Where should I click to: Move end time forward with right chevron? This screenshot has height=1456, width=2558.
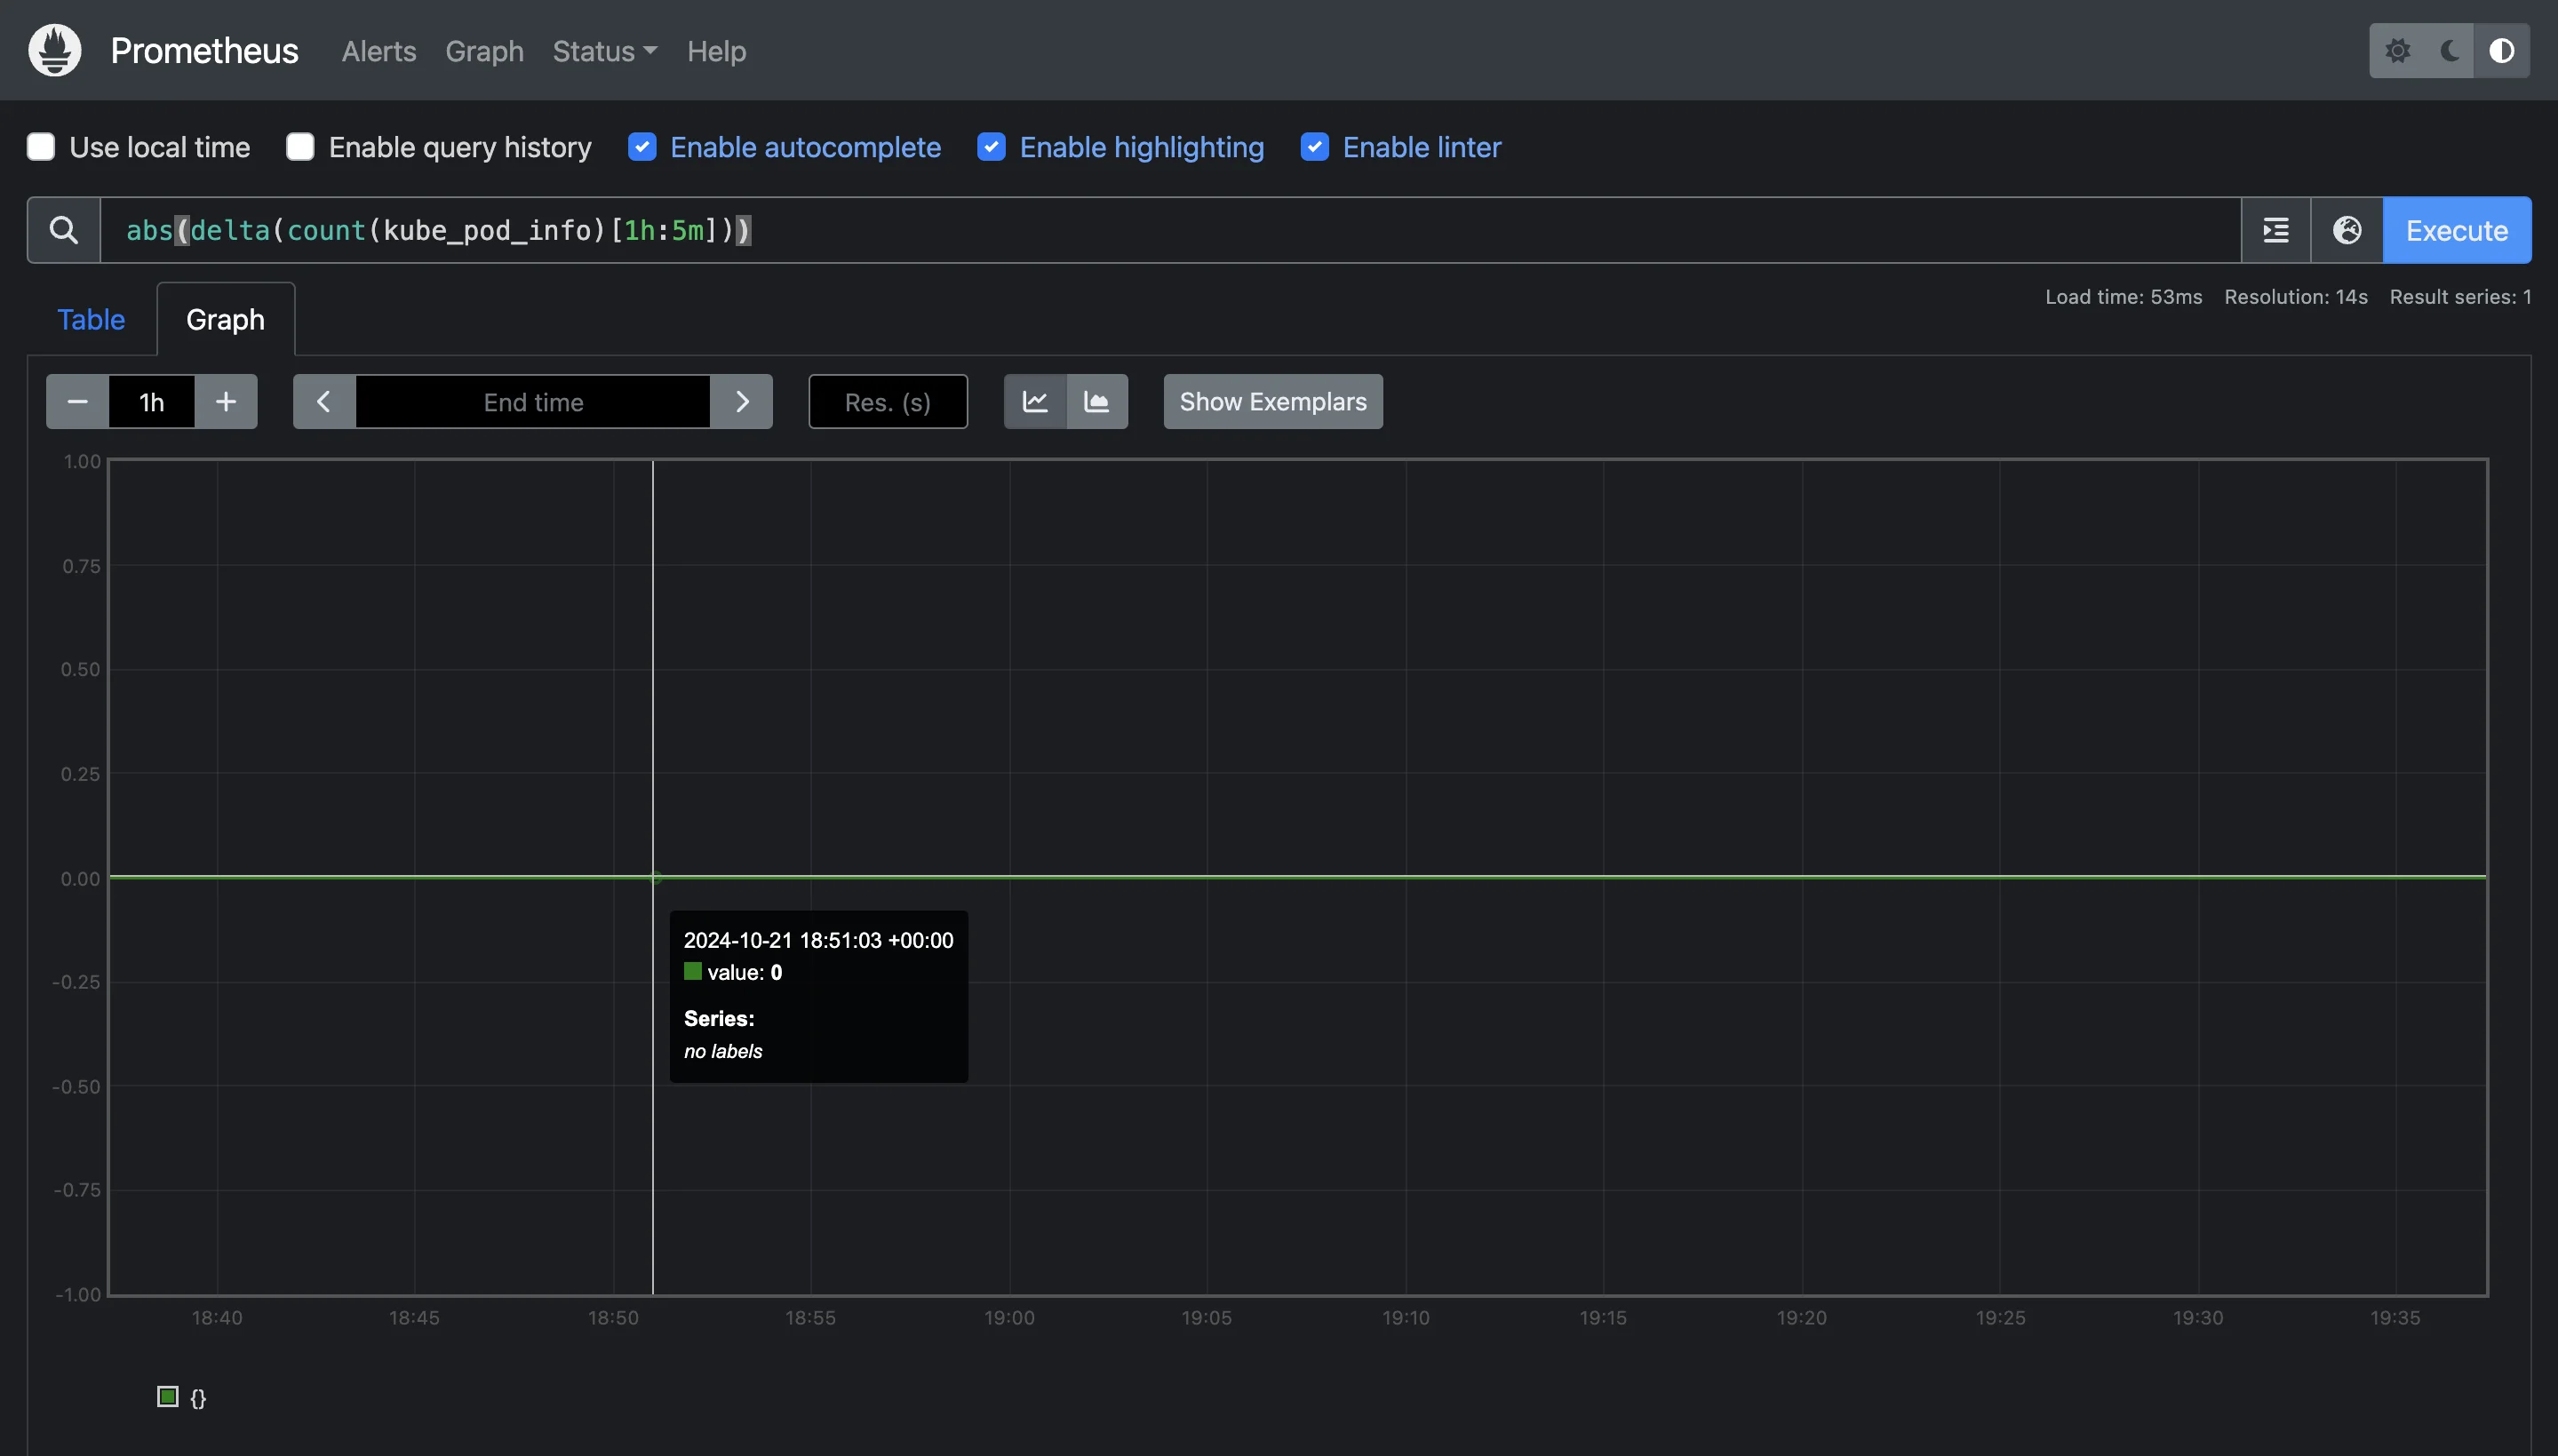point(742,402)
